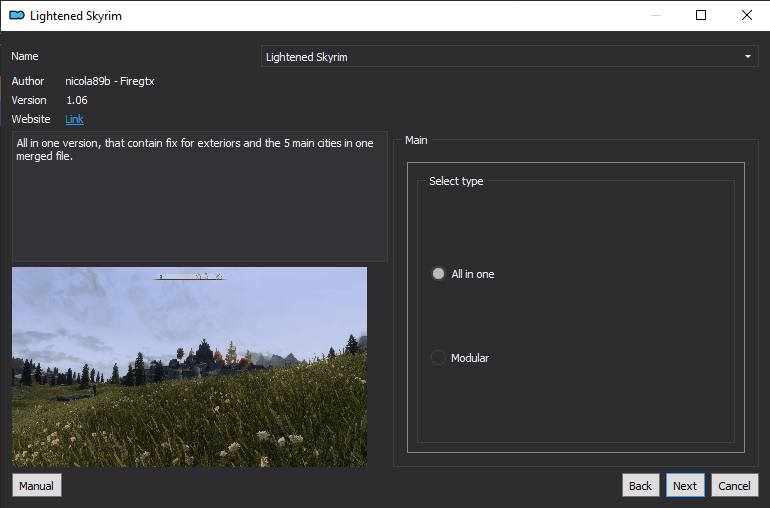Open the Website Link hyperlink
Viewport: 770px width, 508px height.
[x=74, y=119]
